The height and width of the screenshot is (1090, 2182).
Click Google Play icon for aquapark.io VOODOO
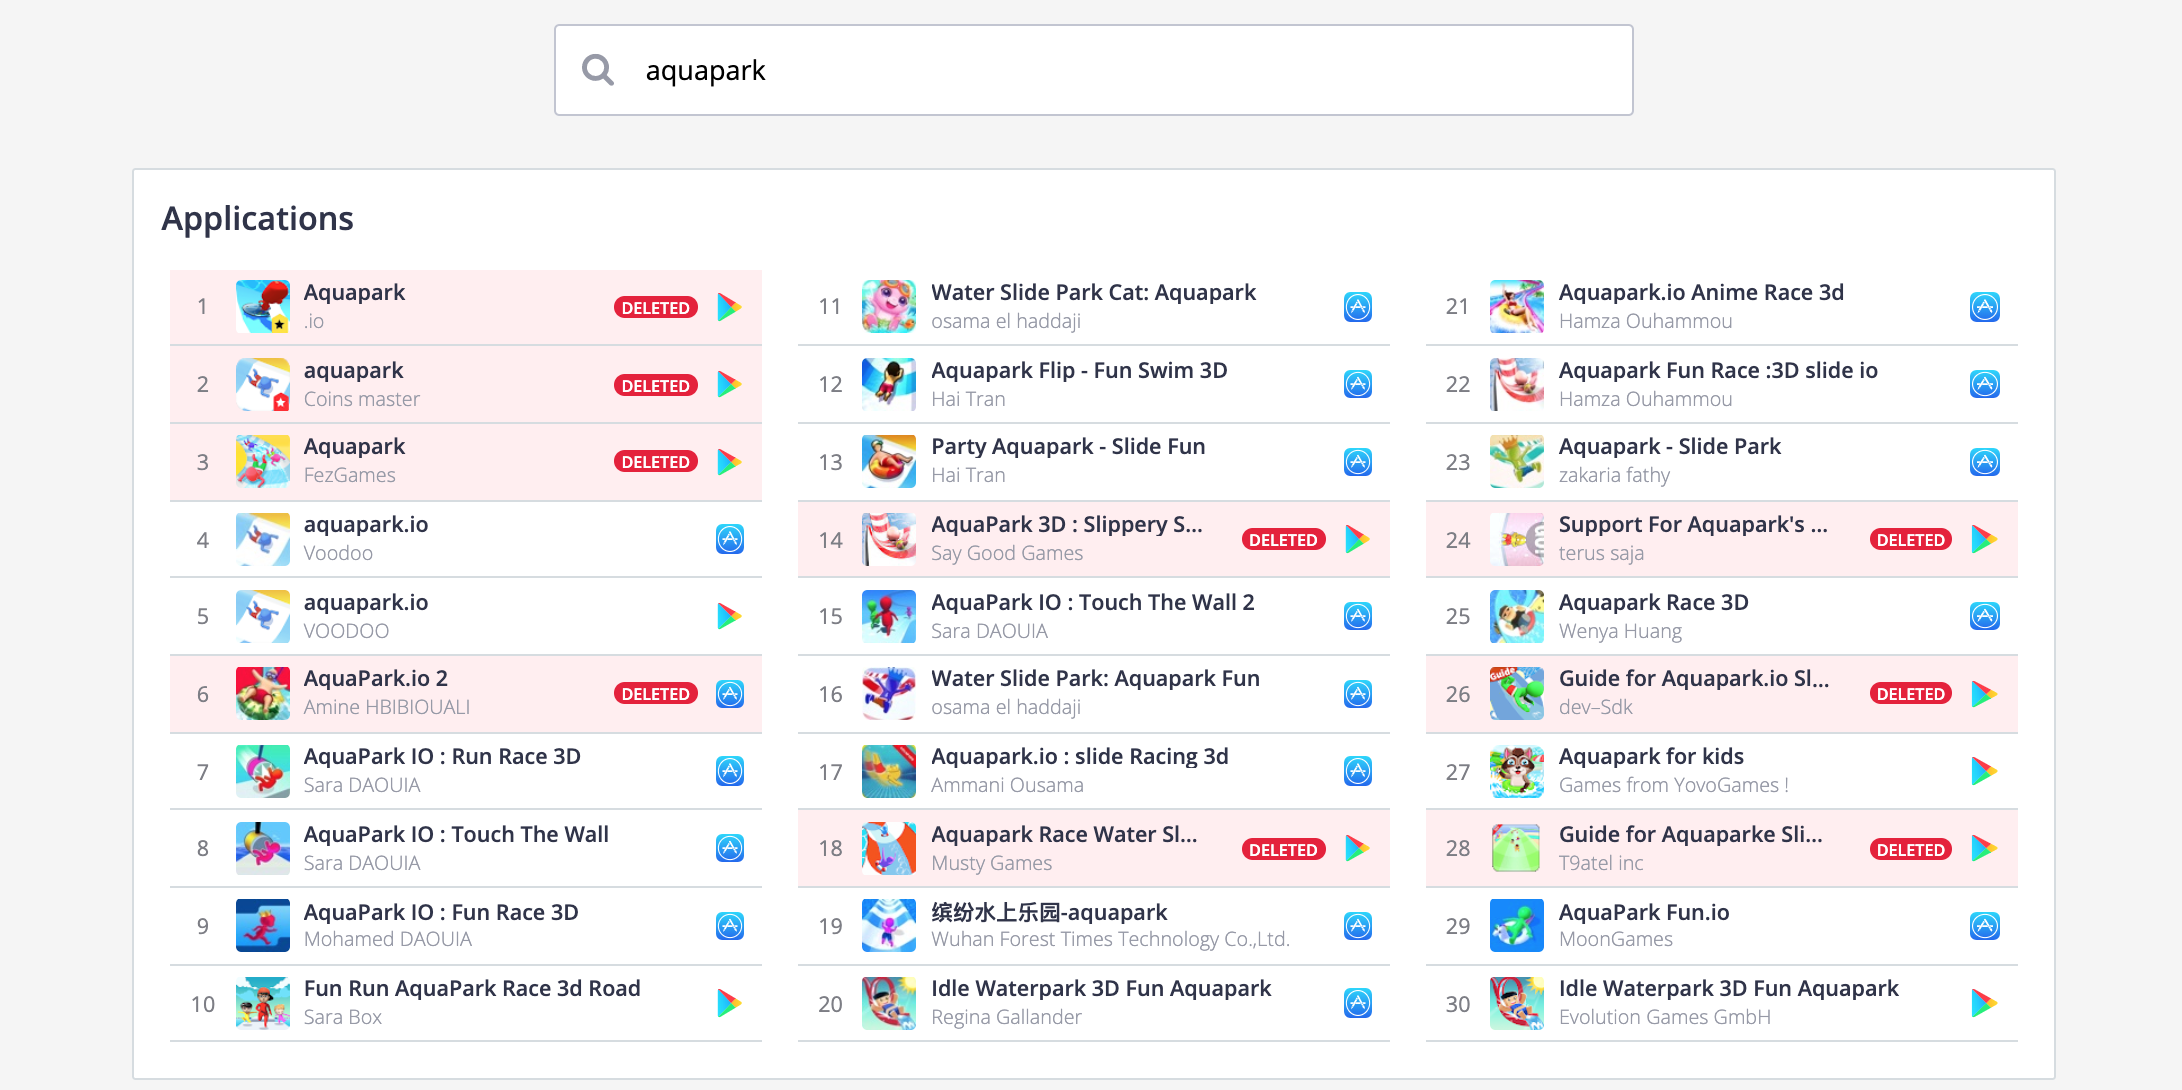(729, 616)
